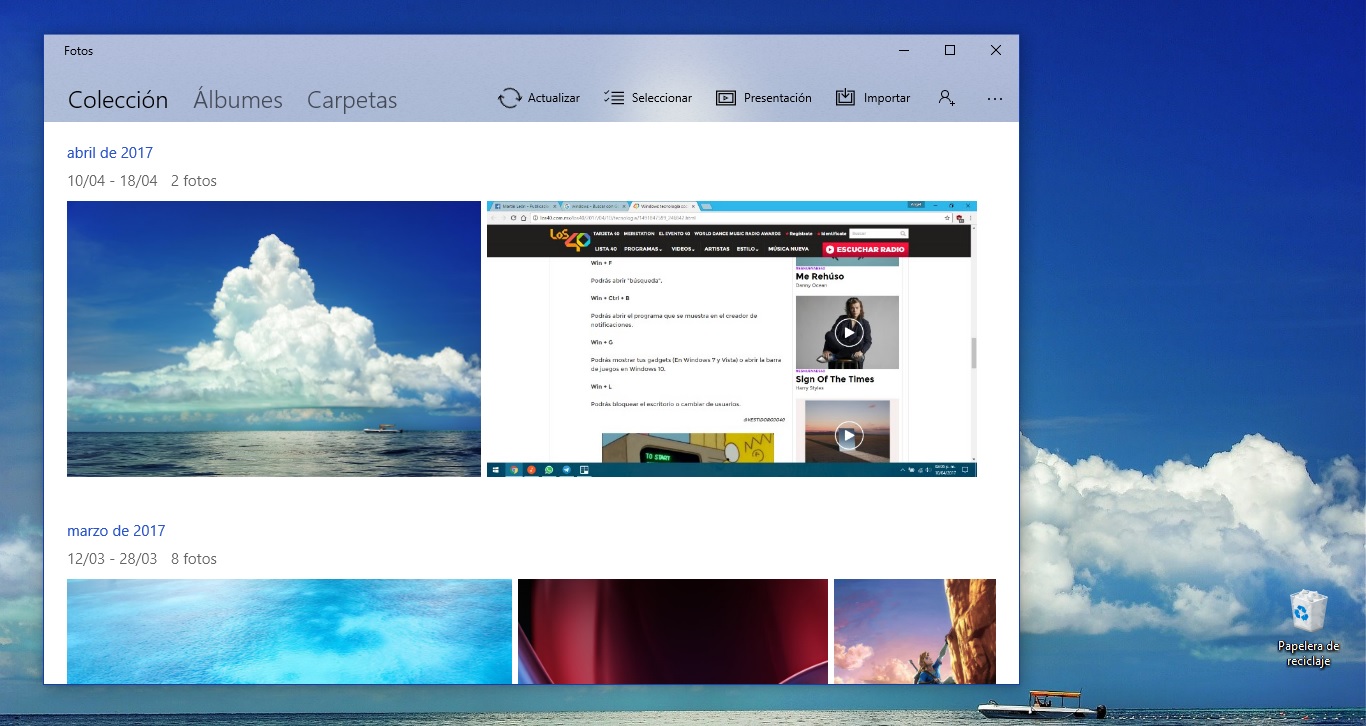Open the turquoise ocean thumbnail in marzo
This screenshot has width=1366, height=726.
click(x=289, y=631)
